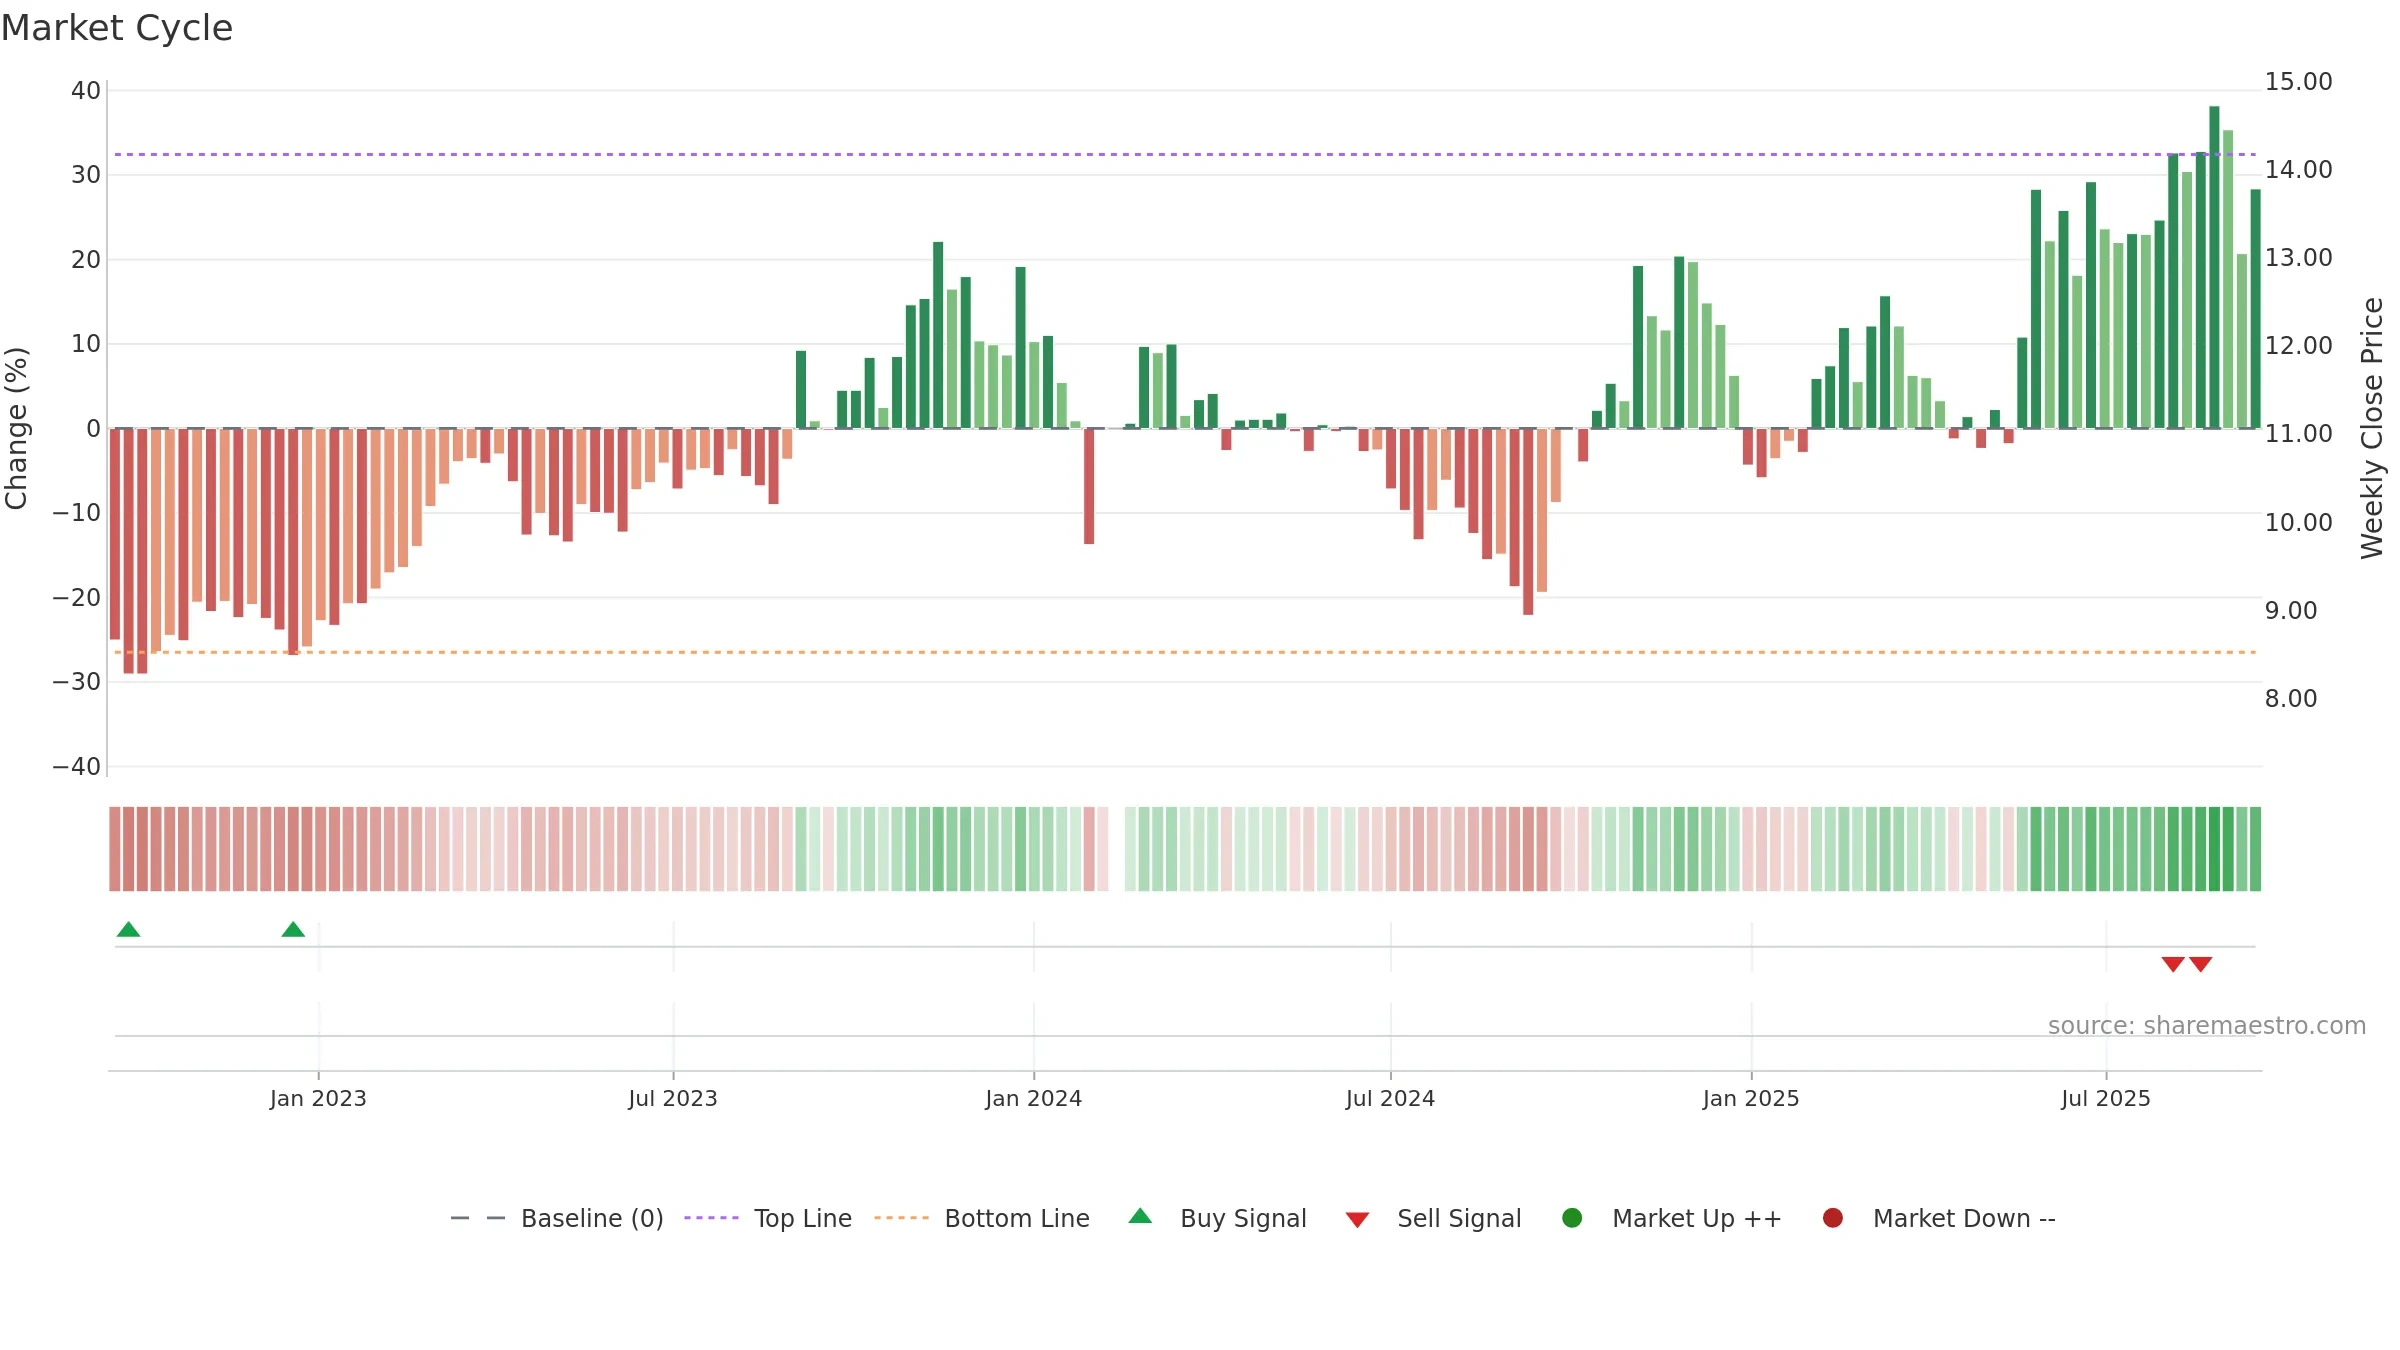Click the Jan 2025 axis label

tap(1751, 1098)
